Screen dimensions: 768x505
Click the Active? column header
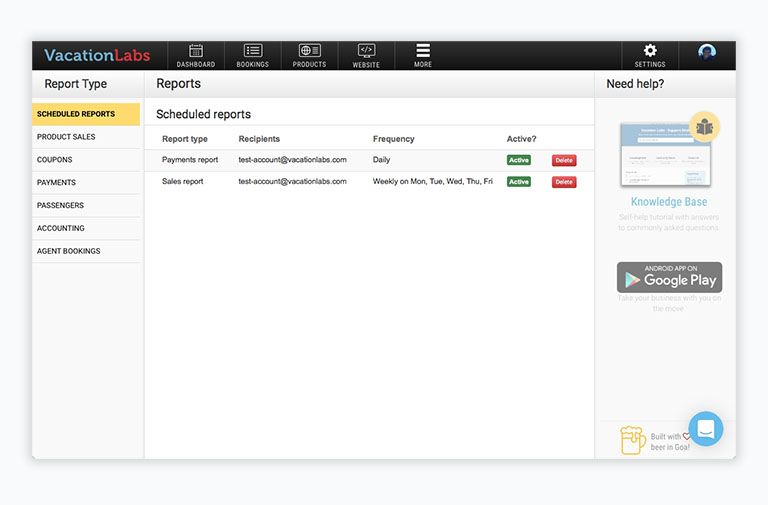(x=521, y=139)
